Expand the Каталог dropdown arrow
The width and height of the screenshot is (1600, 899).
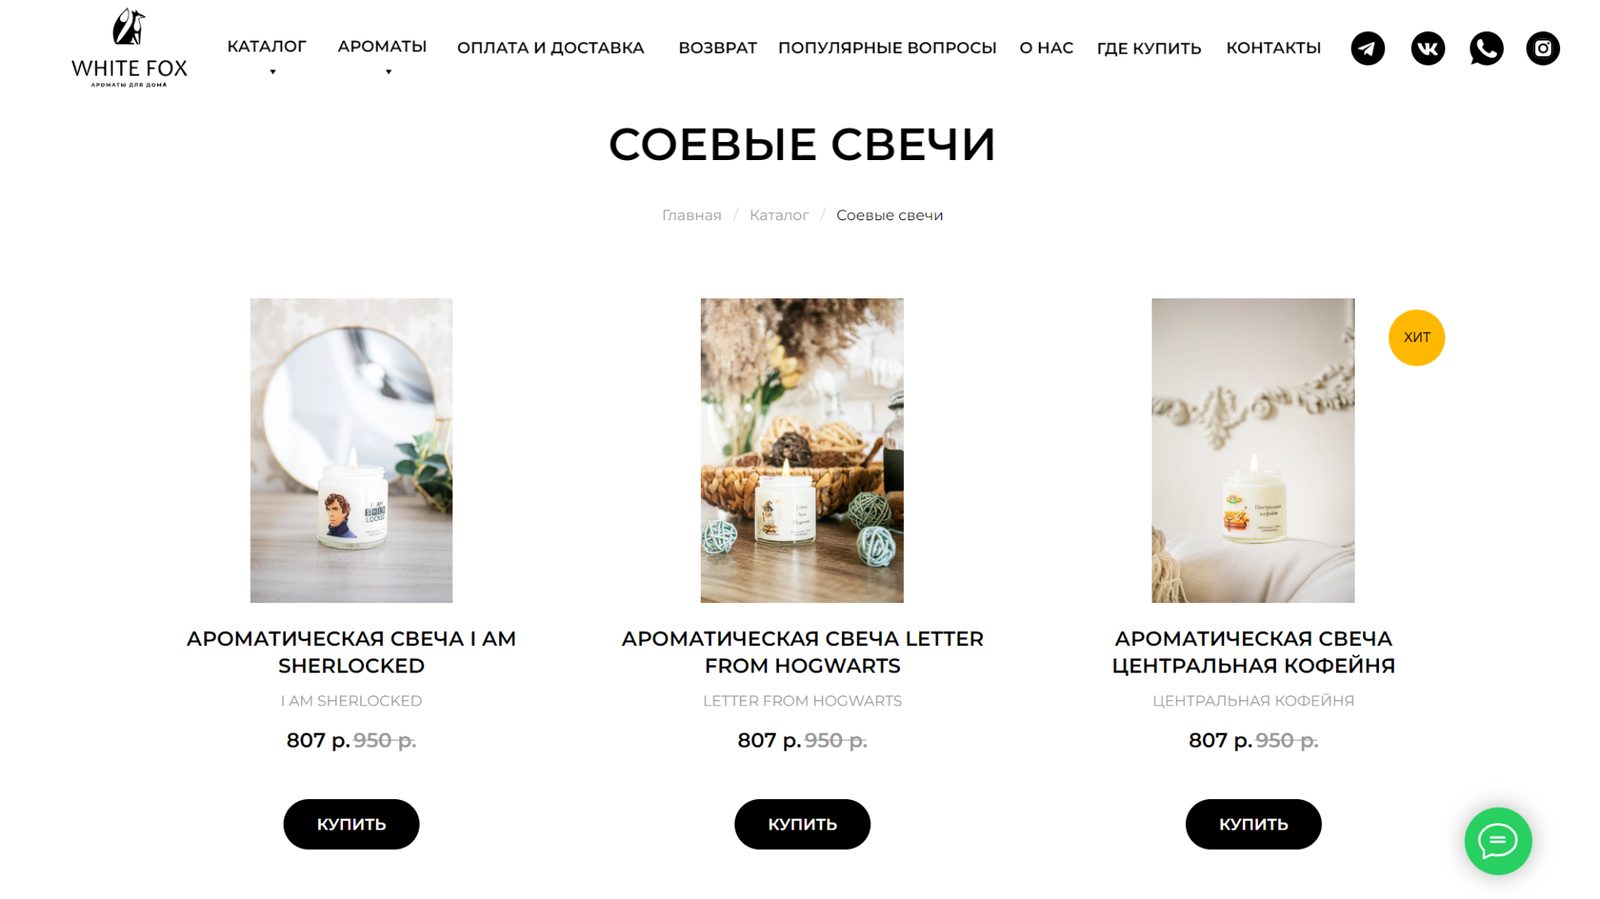[x=272, y=72]
